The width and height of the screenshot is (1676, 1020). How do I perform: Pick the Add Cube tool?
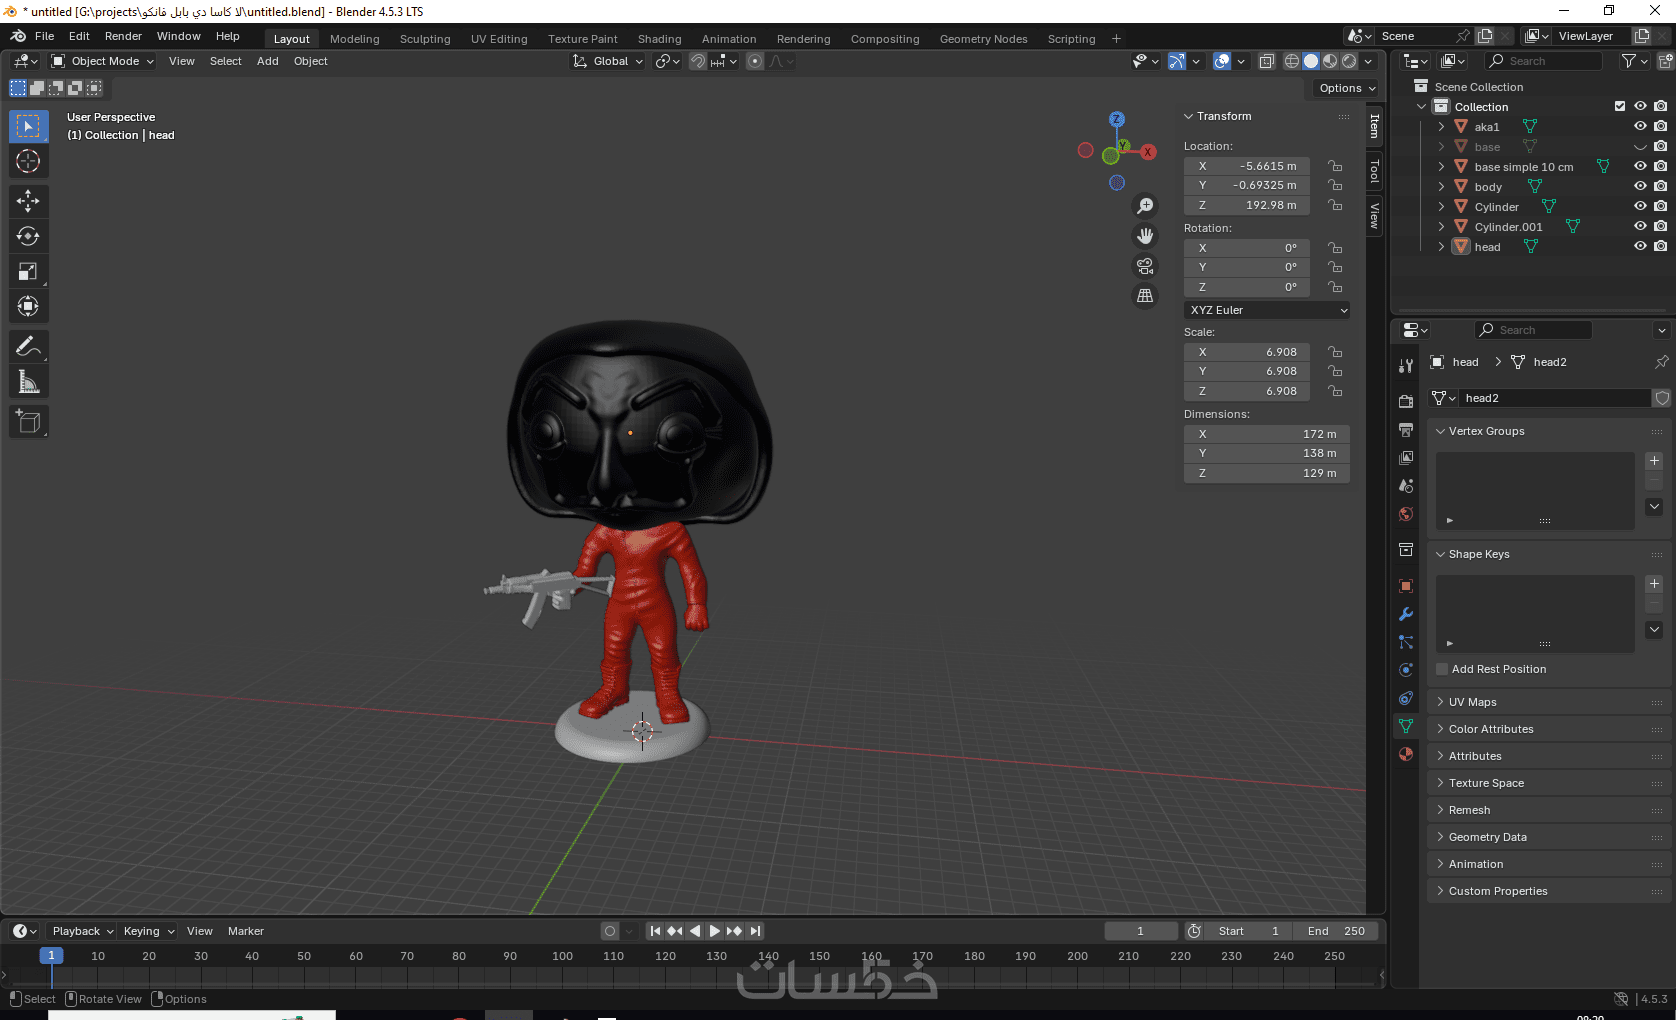point(28,422)
